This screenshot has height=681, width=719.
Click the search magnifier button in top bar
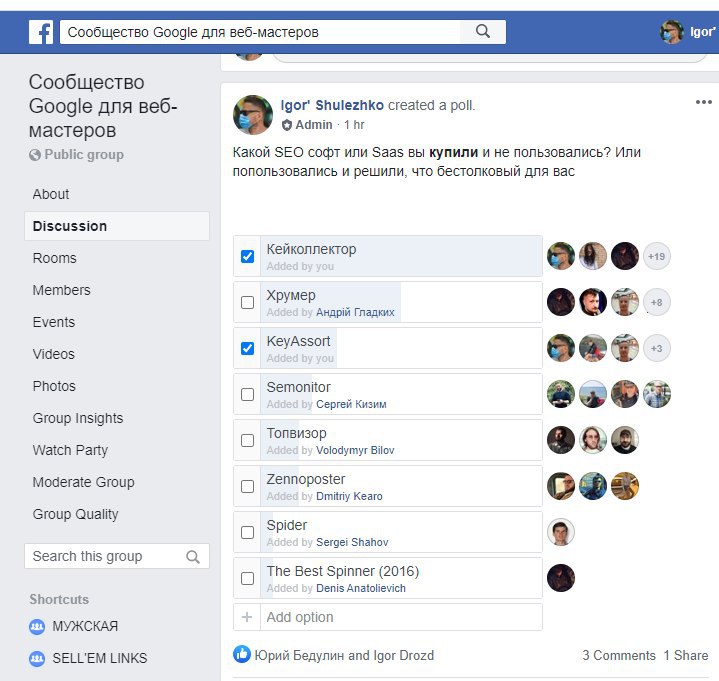[x=483, y=32]
